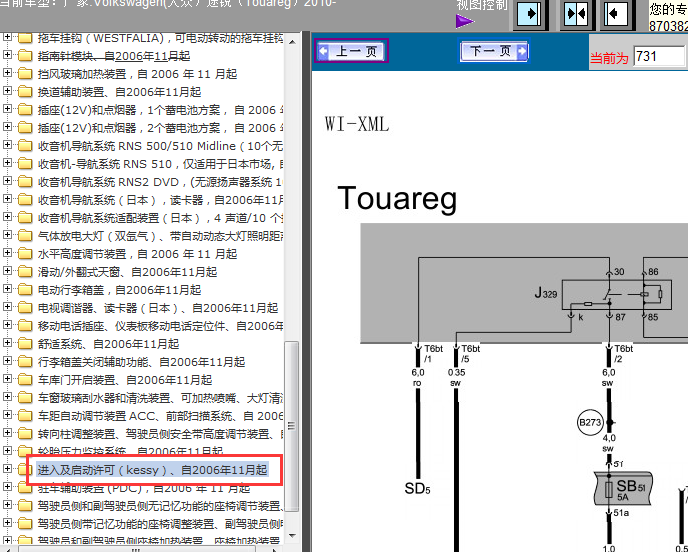Click the B273 connection circle in diagram

590,423
